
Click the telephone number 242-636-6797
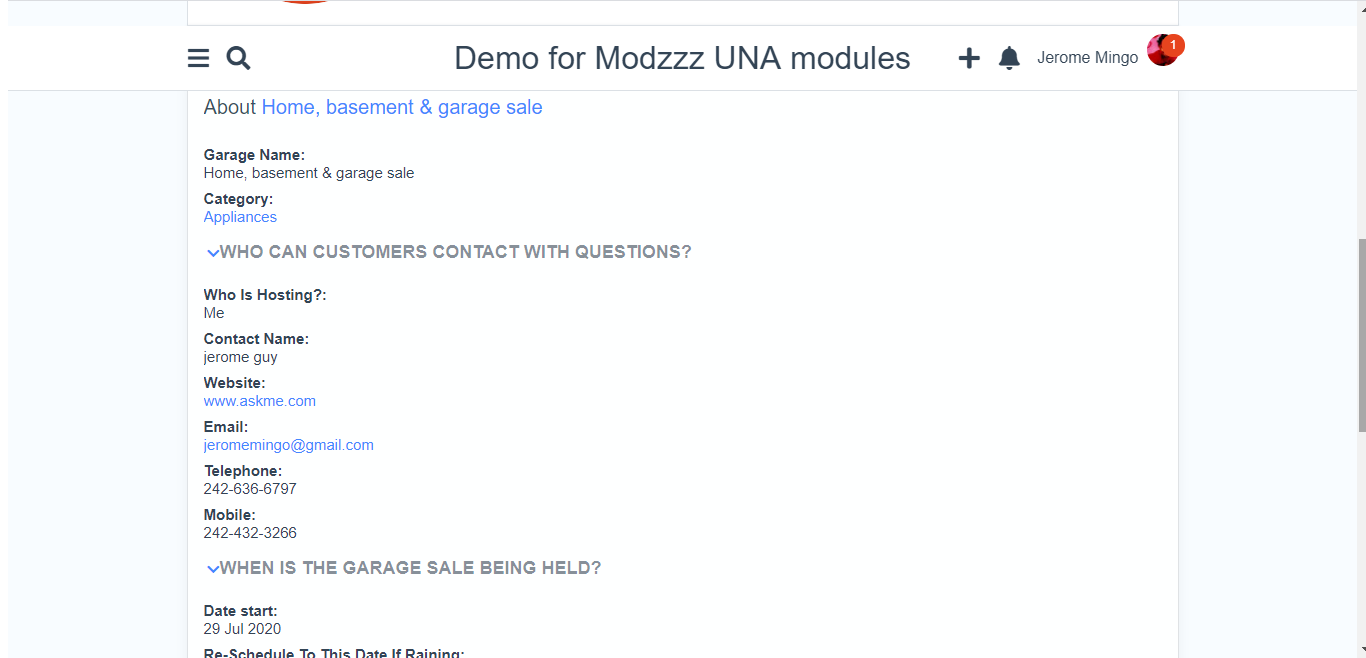click(x=250, y=489)
